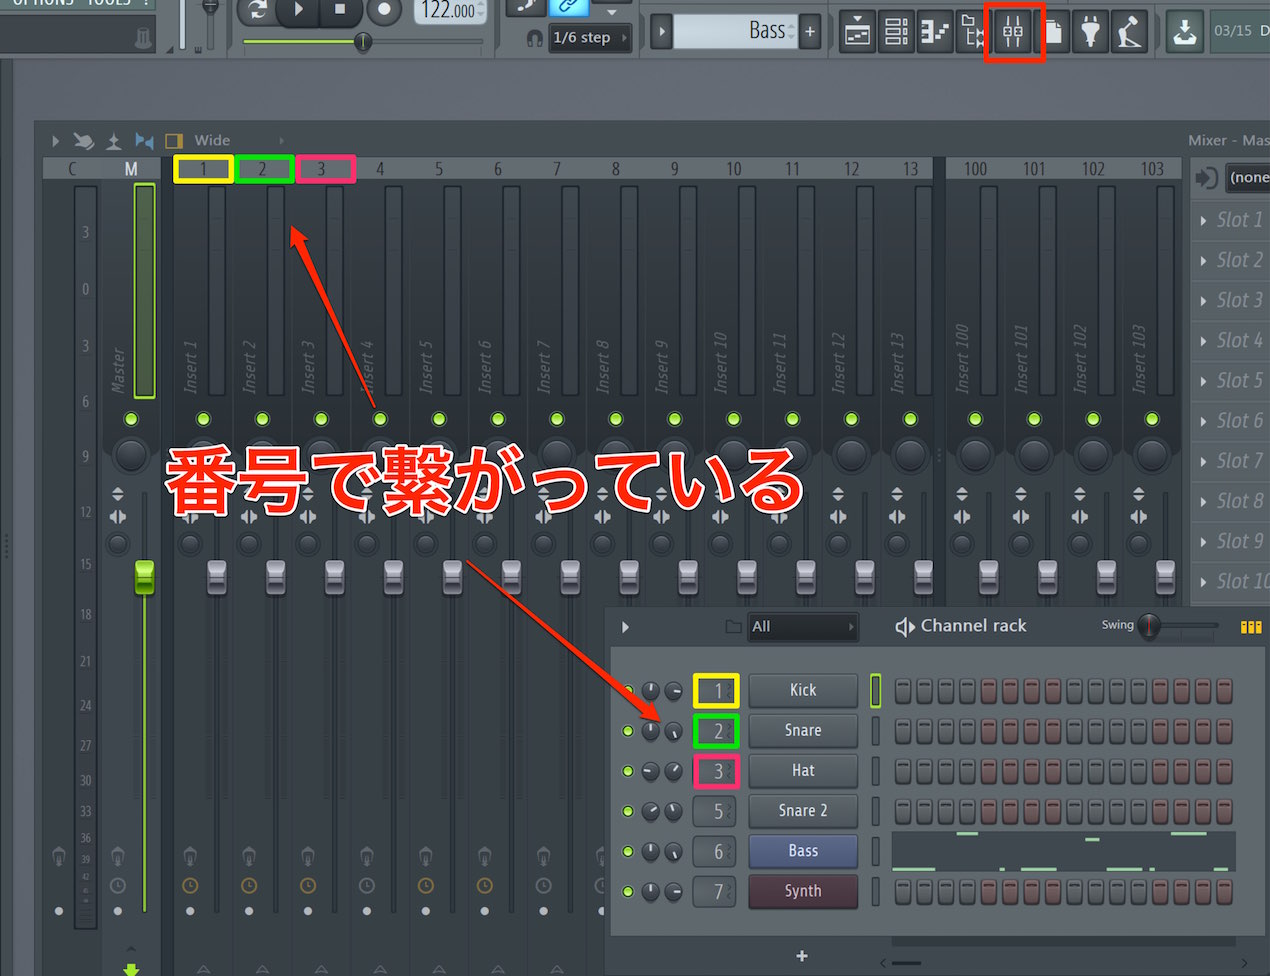Add new pattern with plus button
The height and width of the screenshot is (976, 1270).
coord(810,31)
